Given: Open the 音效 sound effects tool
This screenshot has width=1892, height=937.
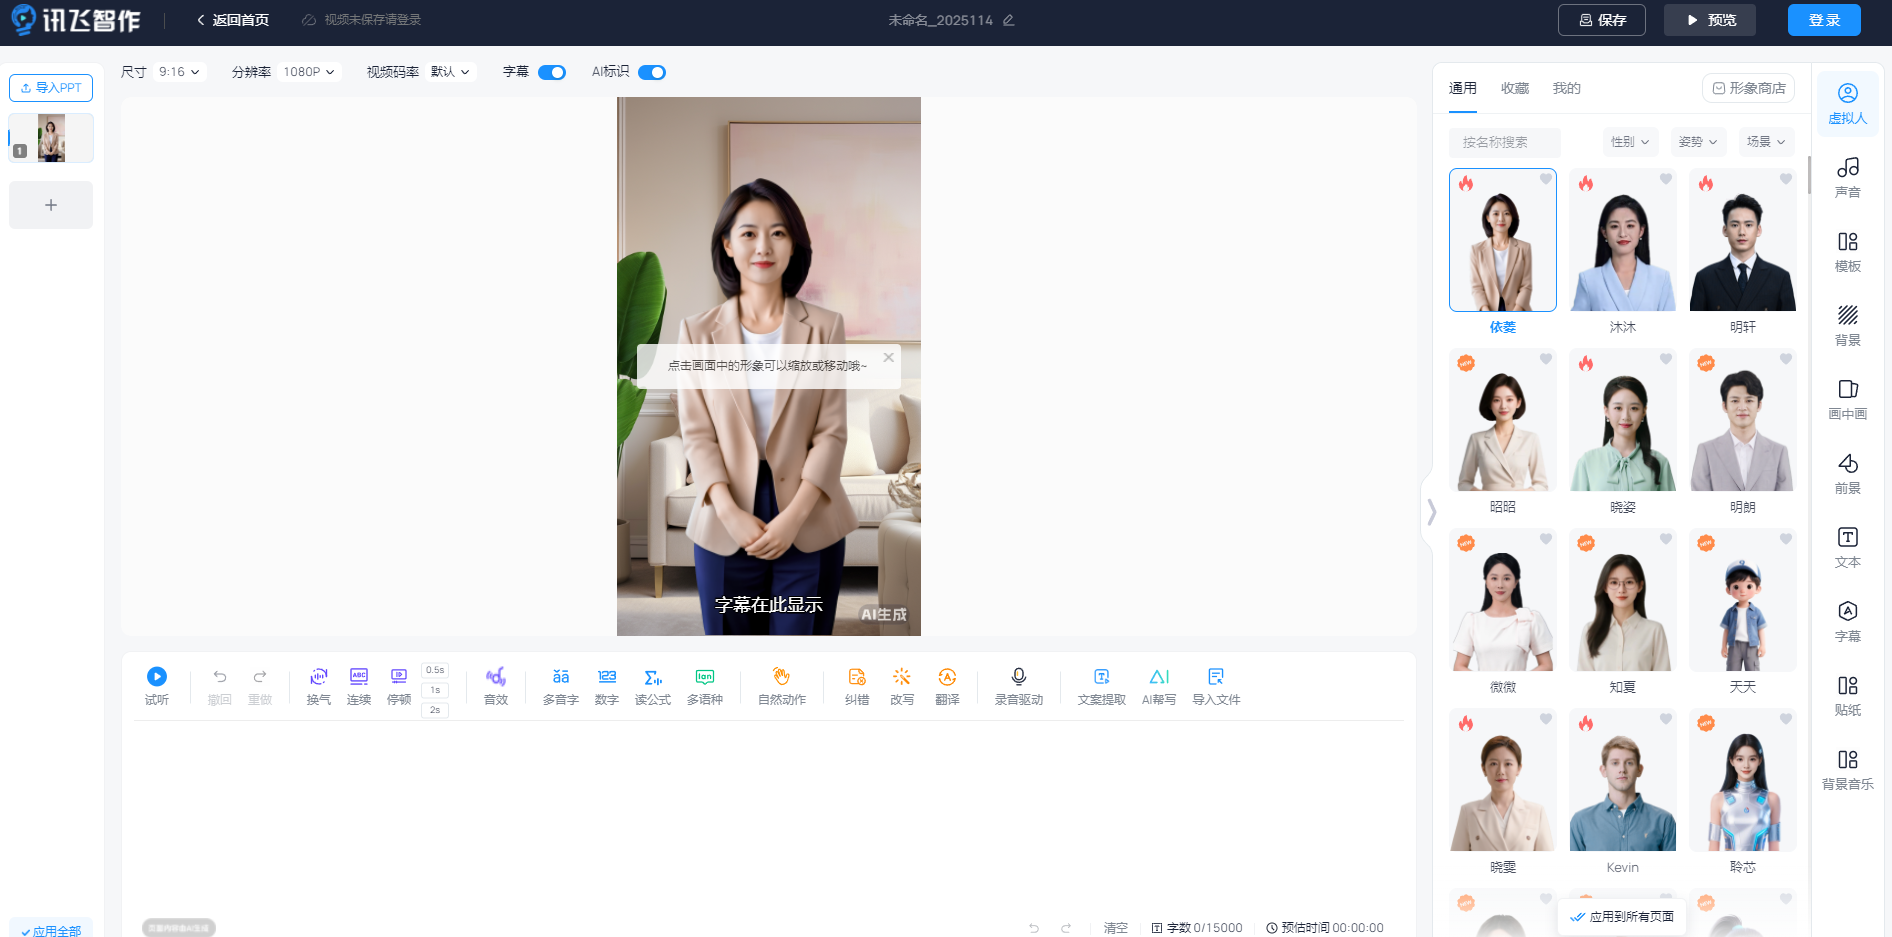Looking at the screenshot, I should 495,677.
